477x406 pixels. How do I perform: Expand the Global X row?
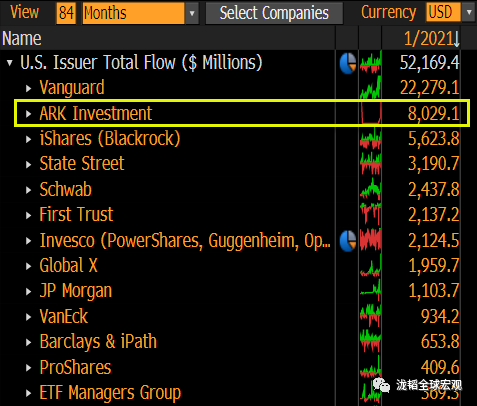[29, 266]
